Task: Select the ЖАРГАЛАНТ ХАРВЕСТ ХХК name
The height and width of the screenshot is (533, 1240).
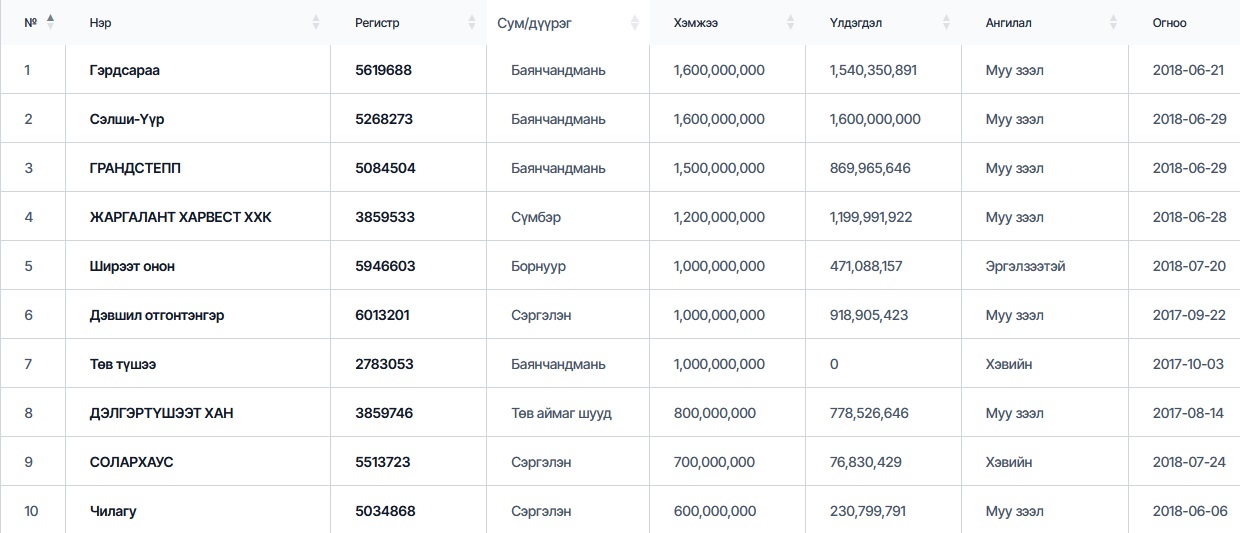Action: tap(180, 217)
